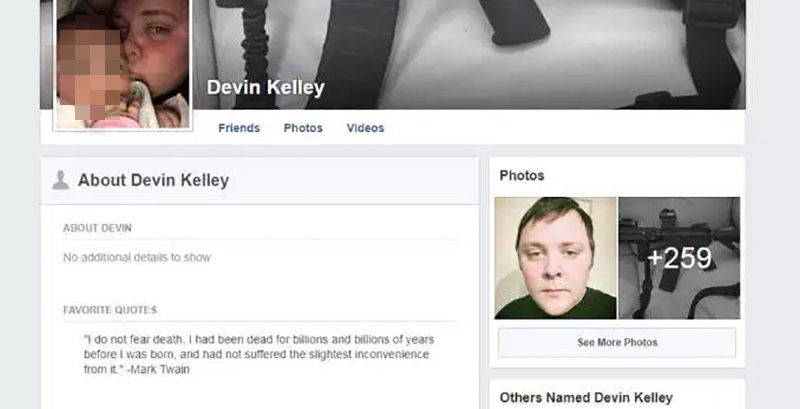The width and height of the screenshot is (800, 409).
Task: Open the +259 photos thumbnail
Action: coord(679,258)
